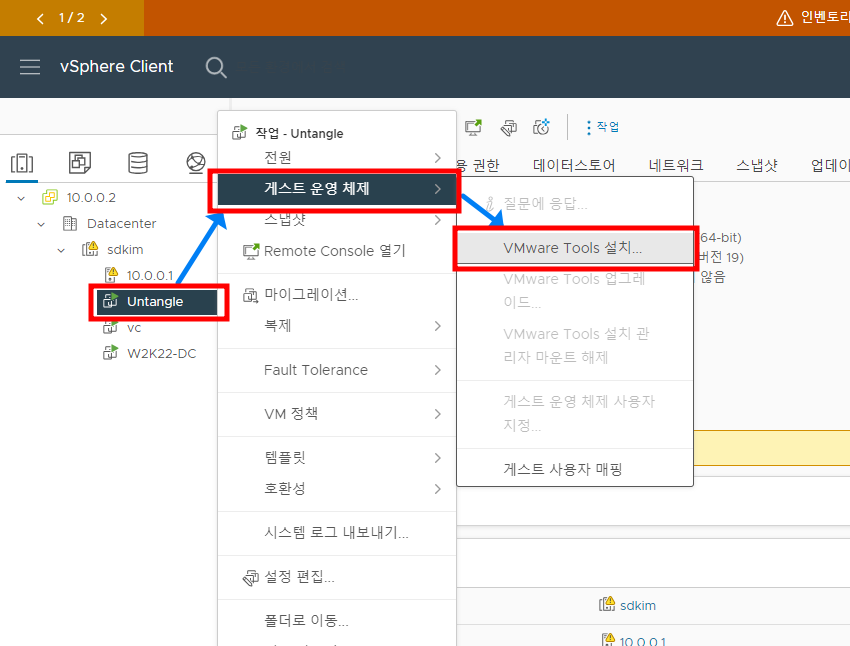Click the W2K22-DC VM icon
Viewport: 850px width, 646px height.
tap(110, 353)
